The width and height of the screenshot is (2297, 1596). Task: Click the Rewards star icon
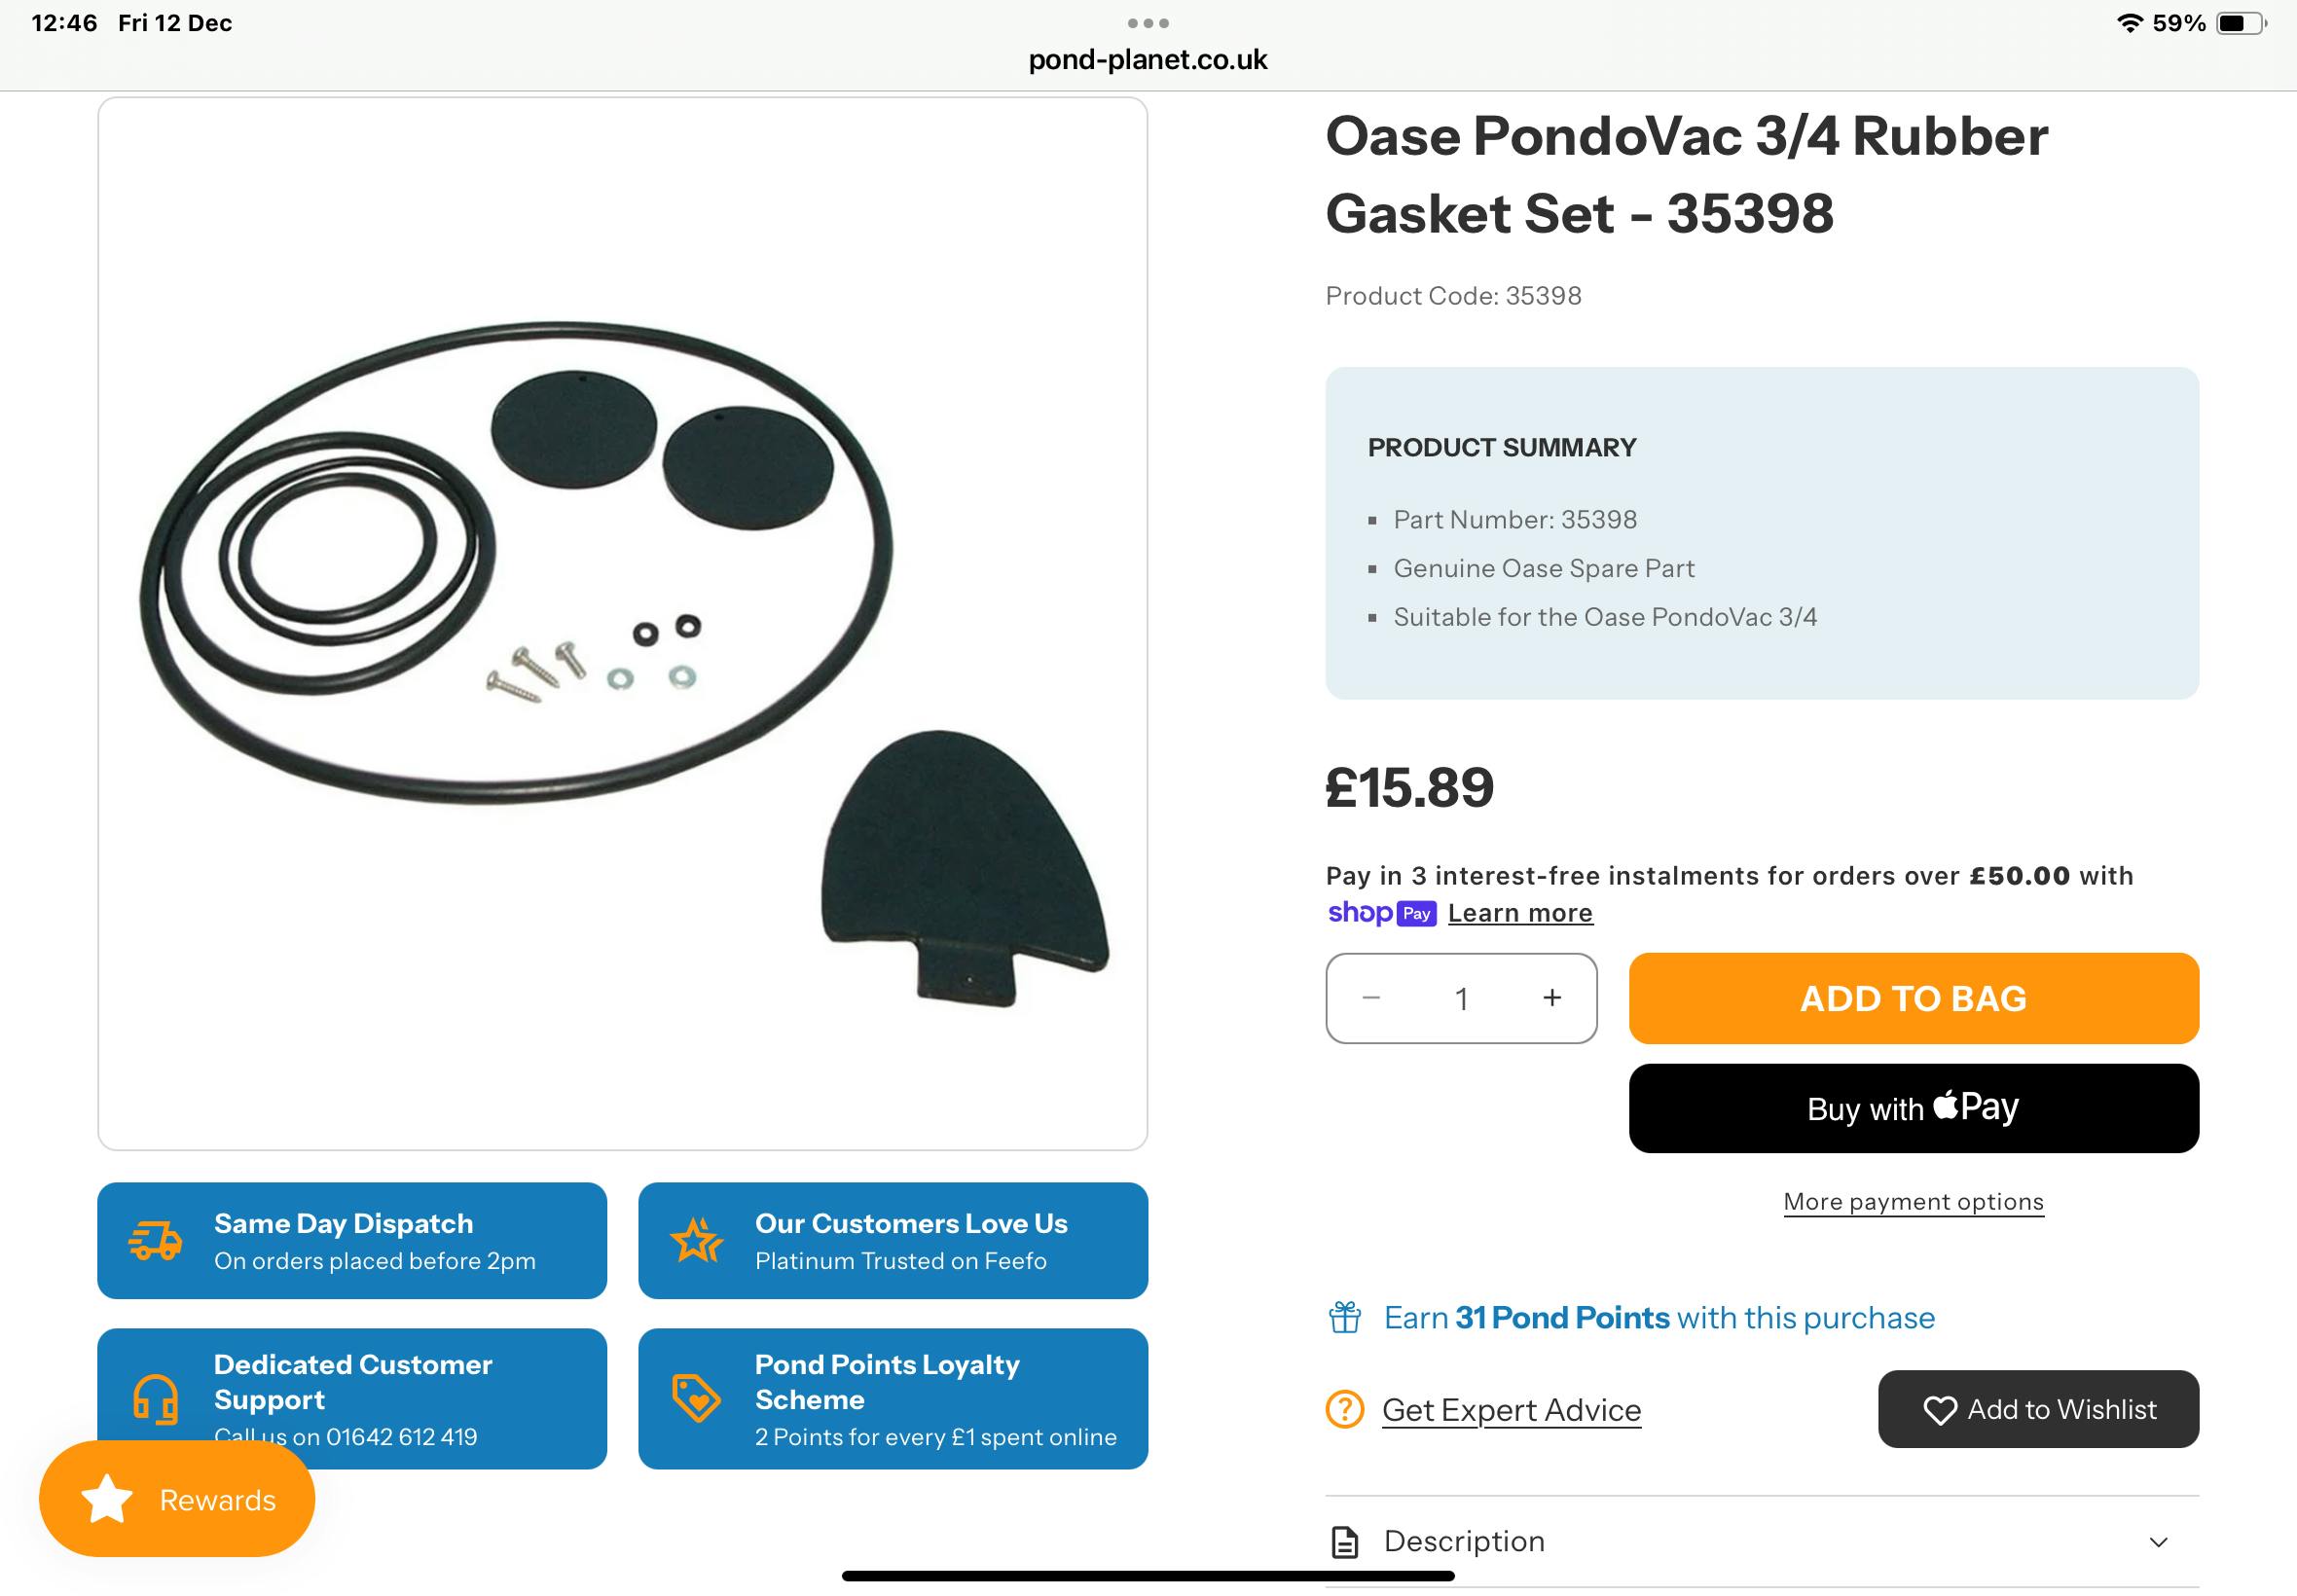[107, 1499]
